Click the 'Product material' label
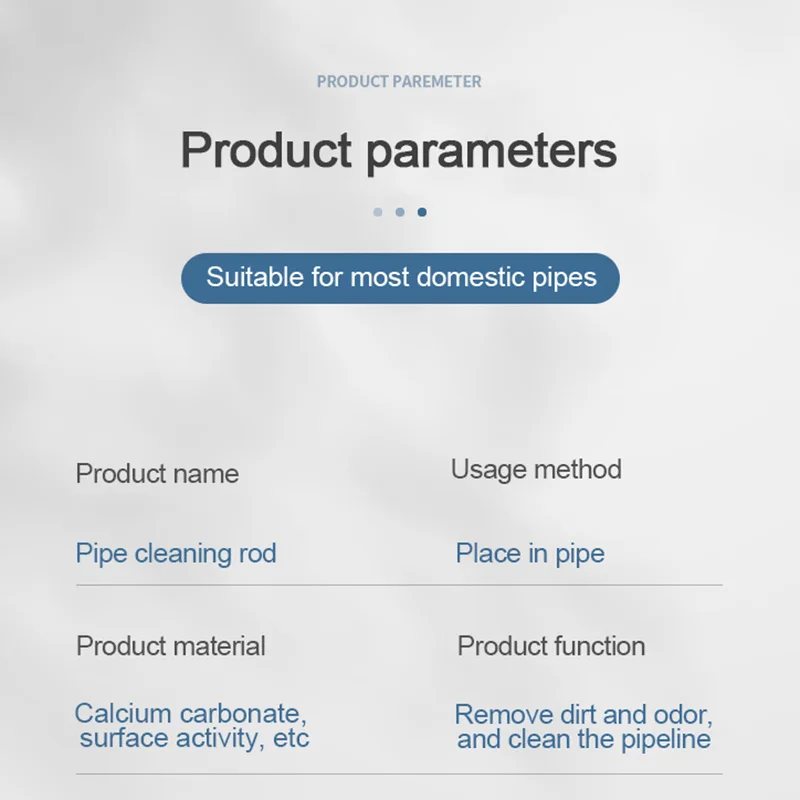Image resolution: width=800 pixels, height=800 pixels. [171, 646]
